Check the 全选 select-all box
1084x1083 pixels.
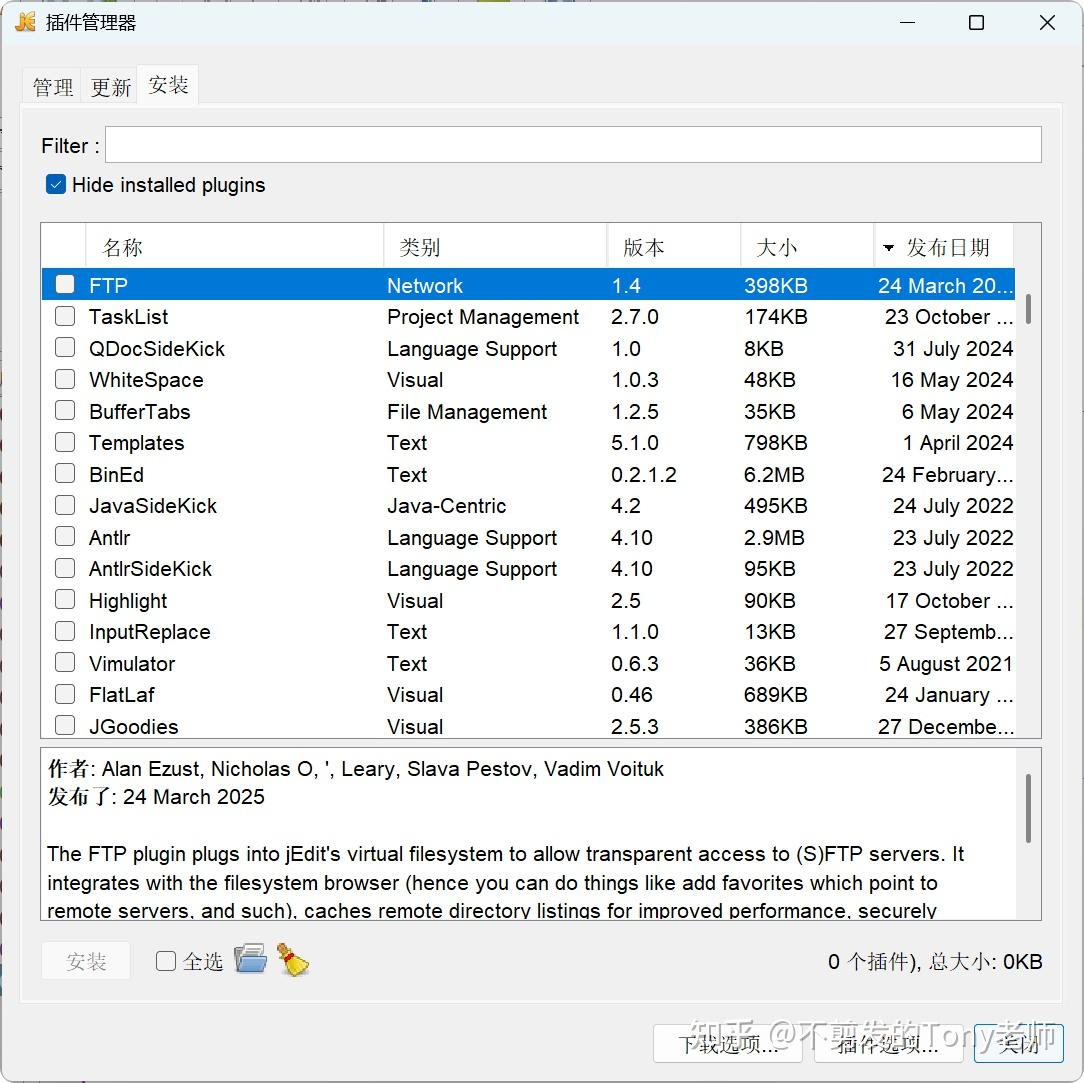pyautogui.click(x=166, y=961)
